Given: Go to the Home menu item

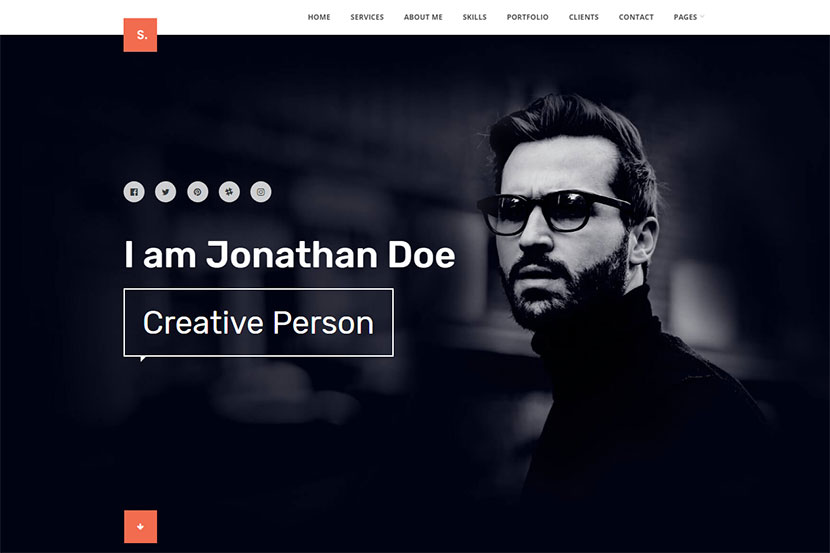Looking at the screenshot, I should (x=319, y=17).
